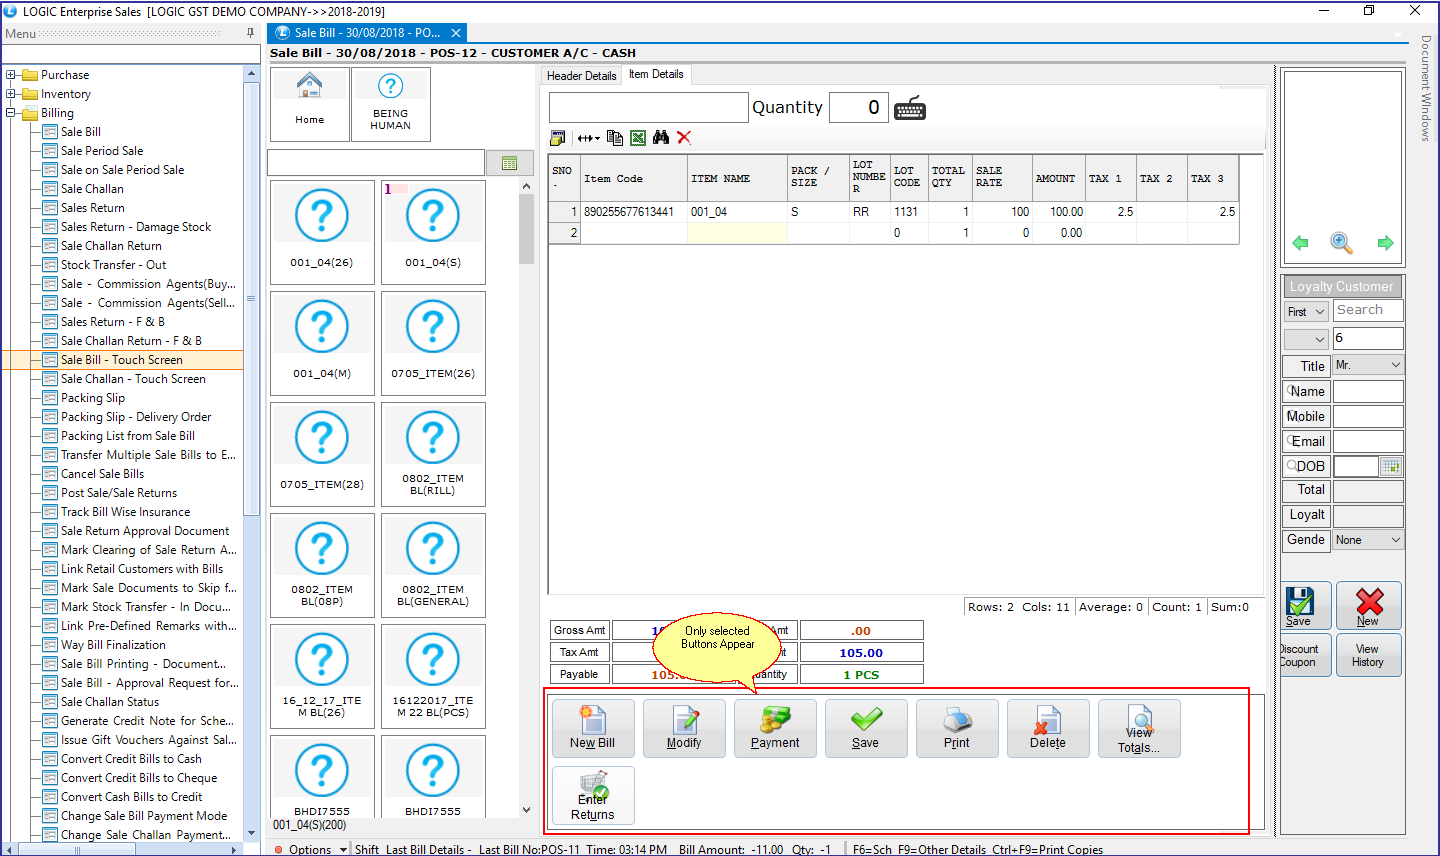Click the Print button
Screen dimensions: 1440x856
coord(957,728)
